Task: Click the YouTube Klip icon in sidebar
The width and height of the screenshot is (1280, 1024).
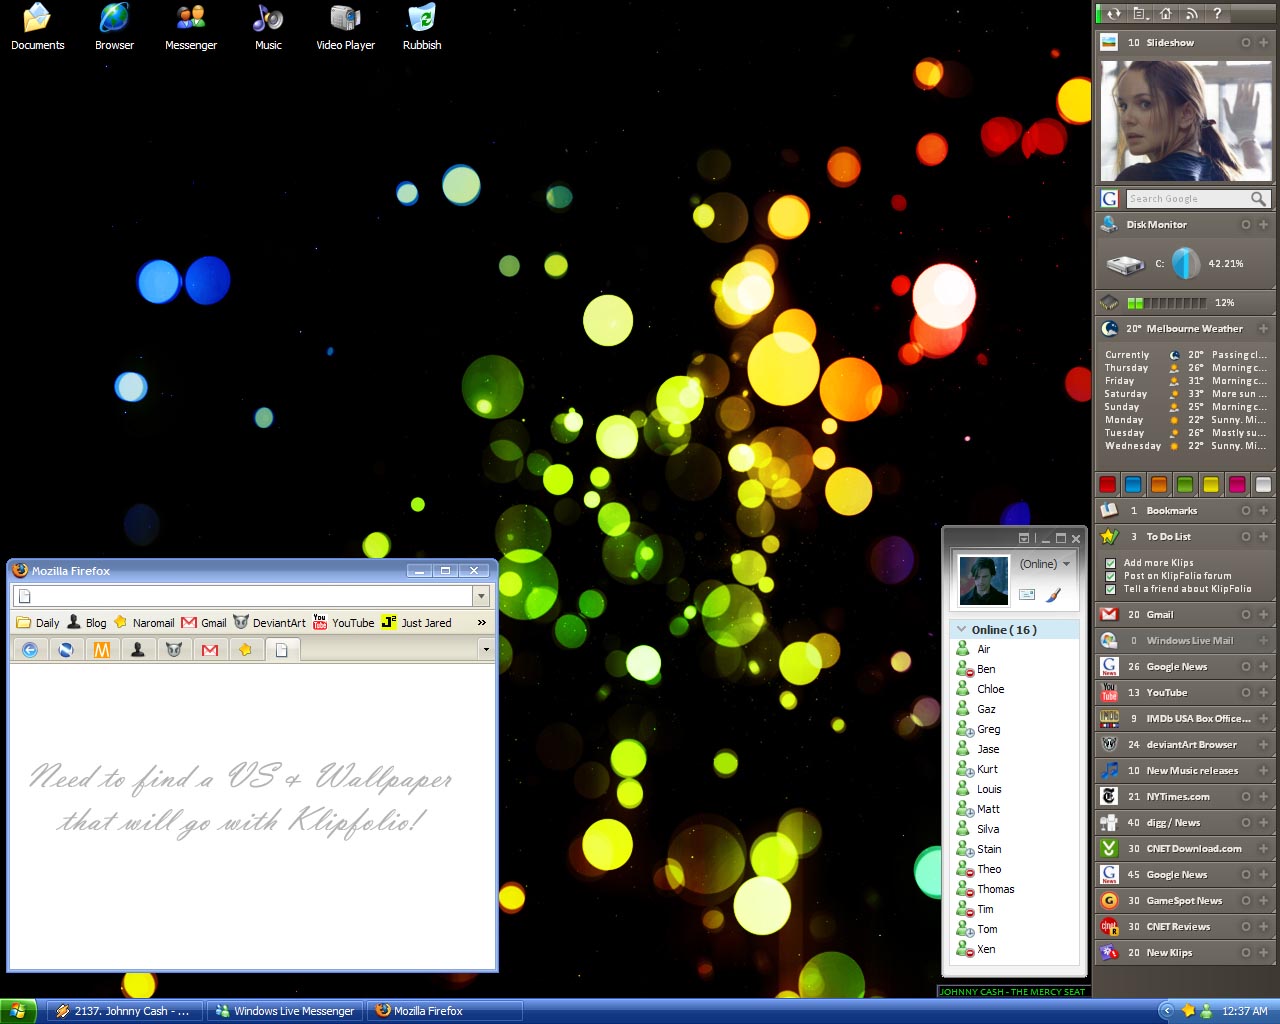Action: (1109, 692)
